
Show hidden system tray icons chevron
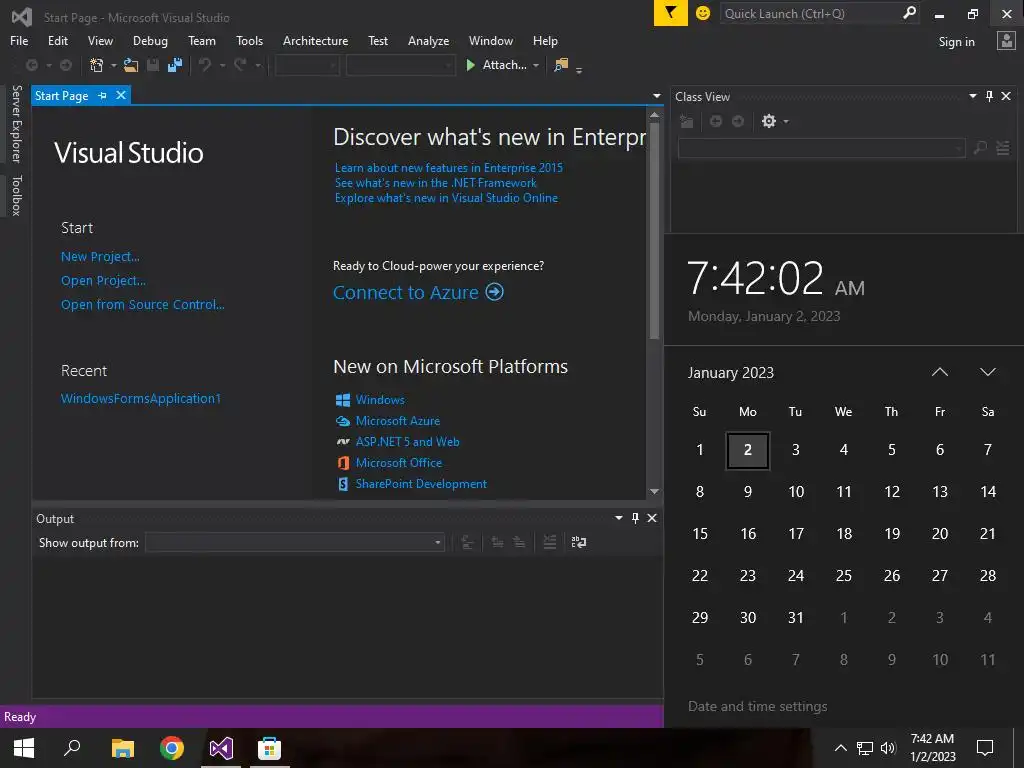(x=841, y=748)
